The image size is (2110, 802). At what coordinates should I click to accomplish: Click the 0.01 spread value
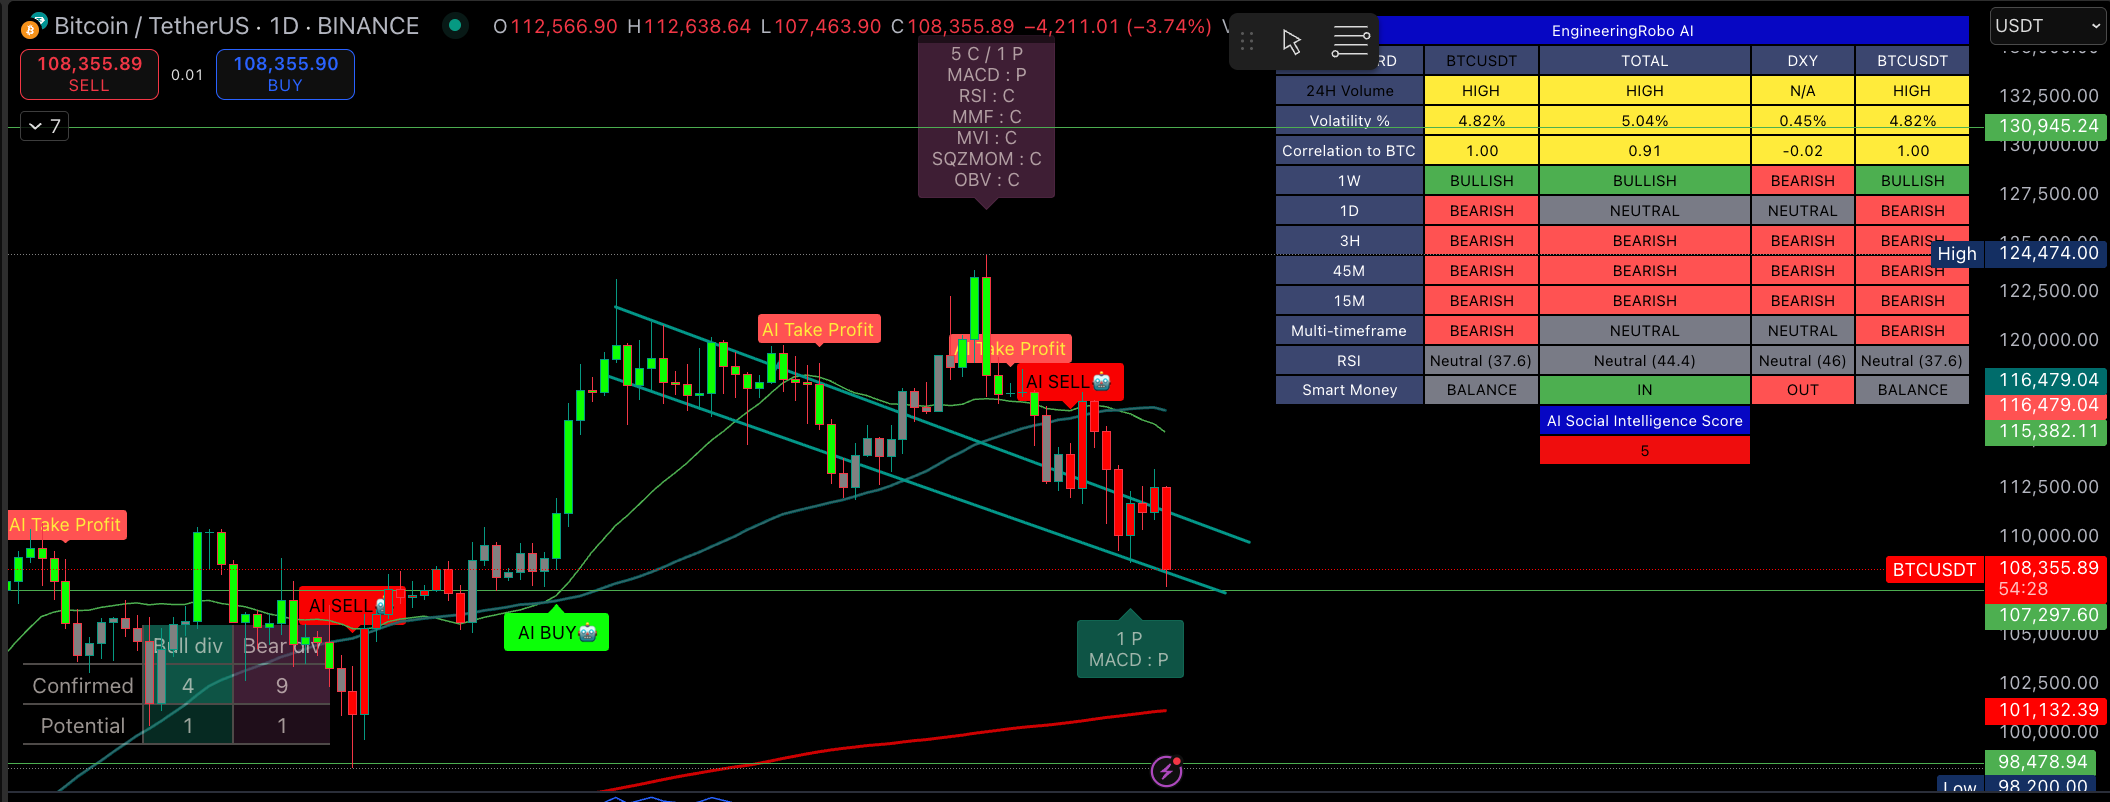(x=187, y=75)
